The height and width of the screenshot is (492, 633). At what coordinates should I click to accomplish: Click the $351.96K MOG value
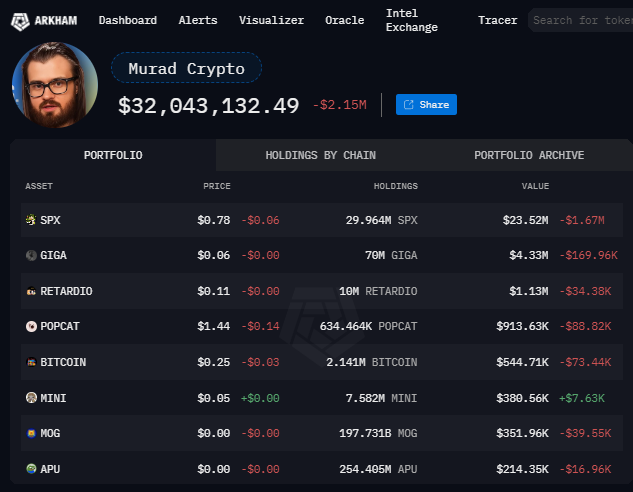click(522, 433)
